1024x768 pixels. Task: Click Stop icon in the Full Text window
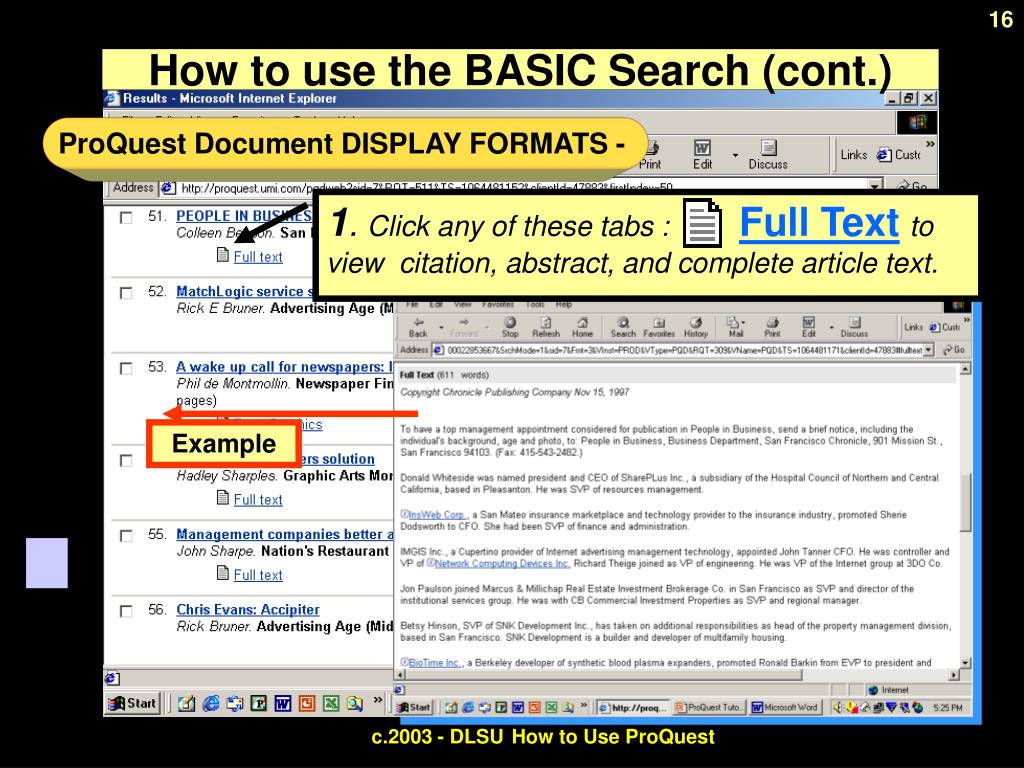[510, 327]
